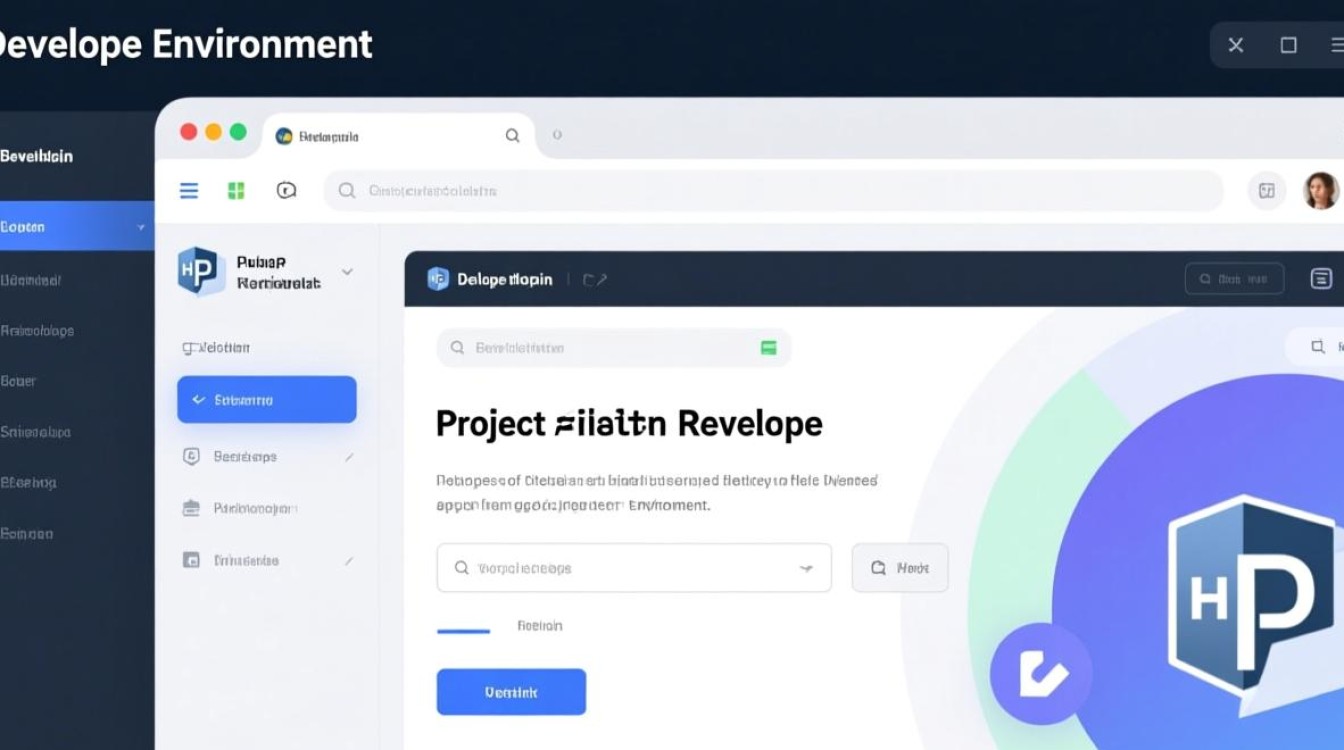Screen dimensions: 1344x750
Task: Open the blue hamburger menu in toolbar
Action: coord(189,190)
